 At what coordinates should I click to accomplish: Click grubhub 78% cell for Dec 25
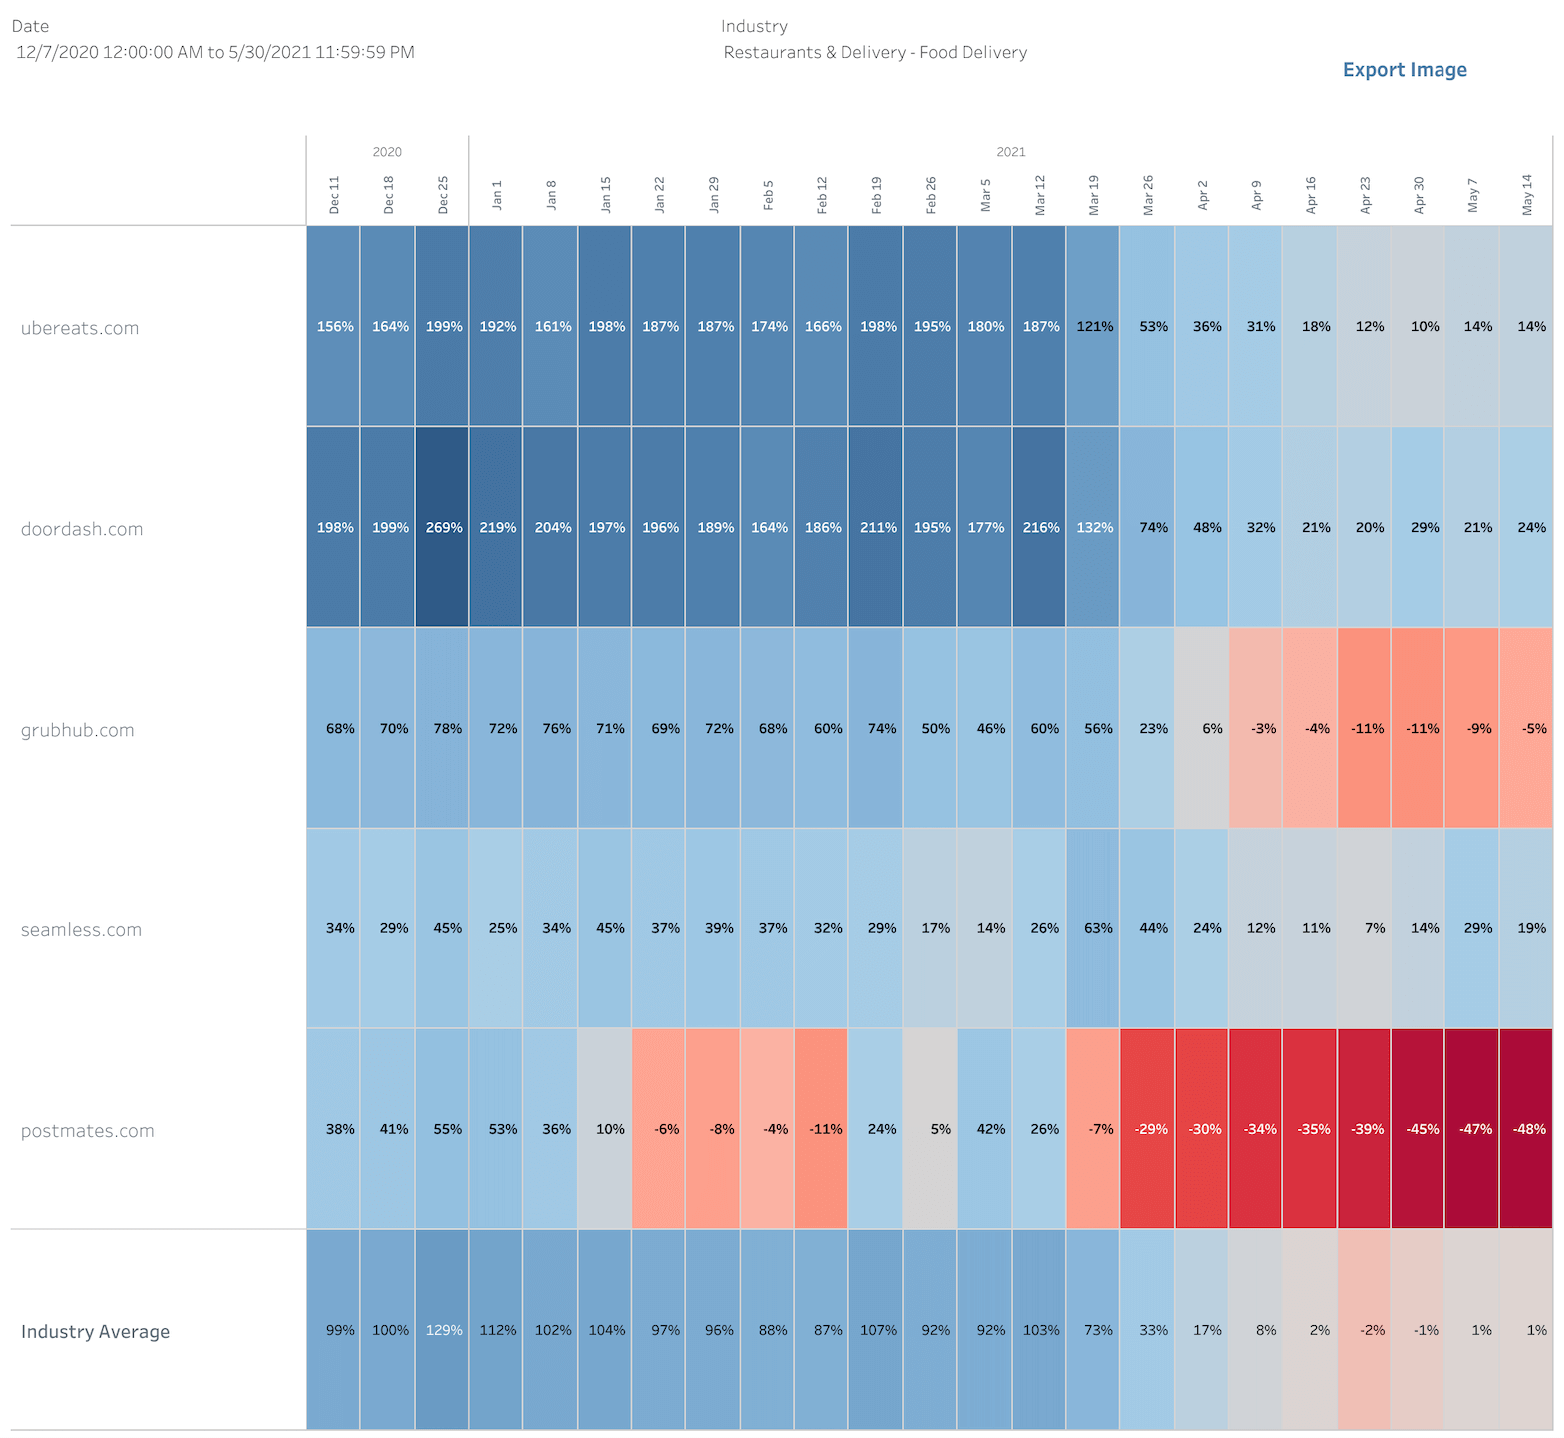(442, 728)
